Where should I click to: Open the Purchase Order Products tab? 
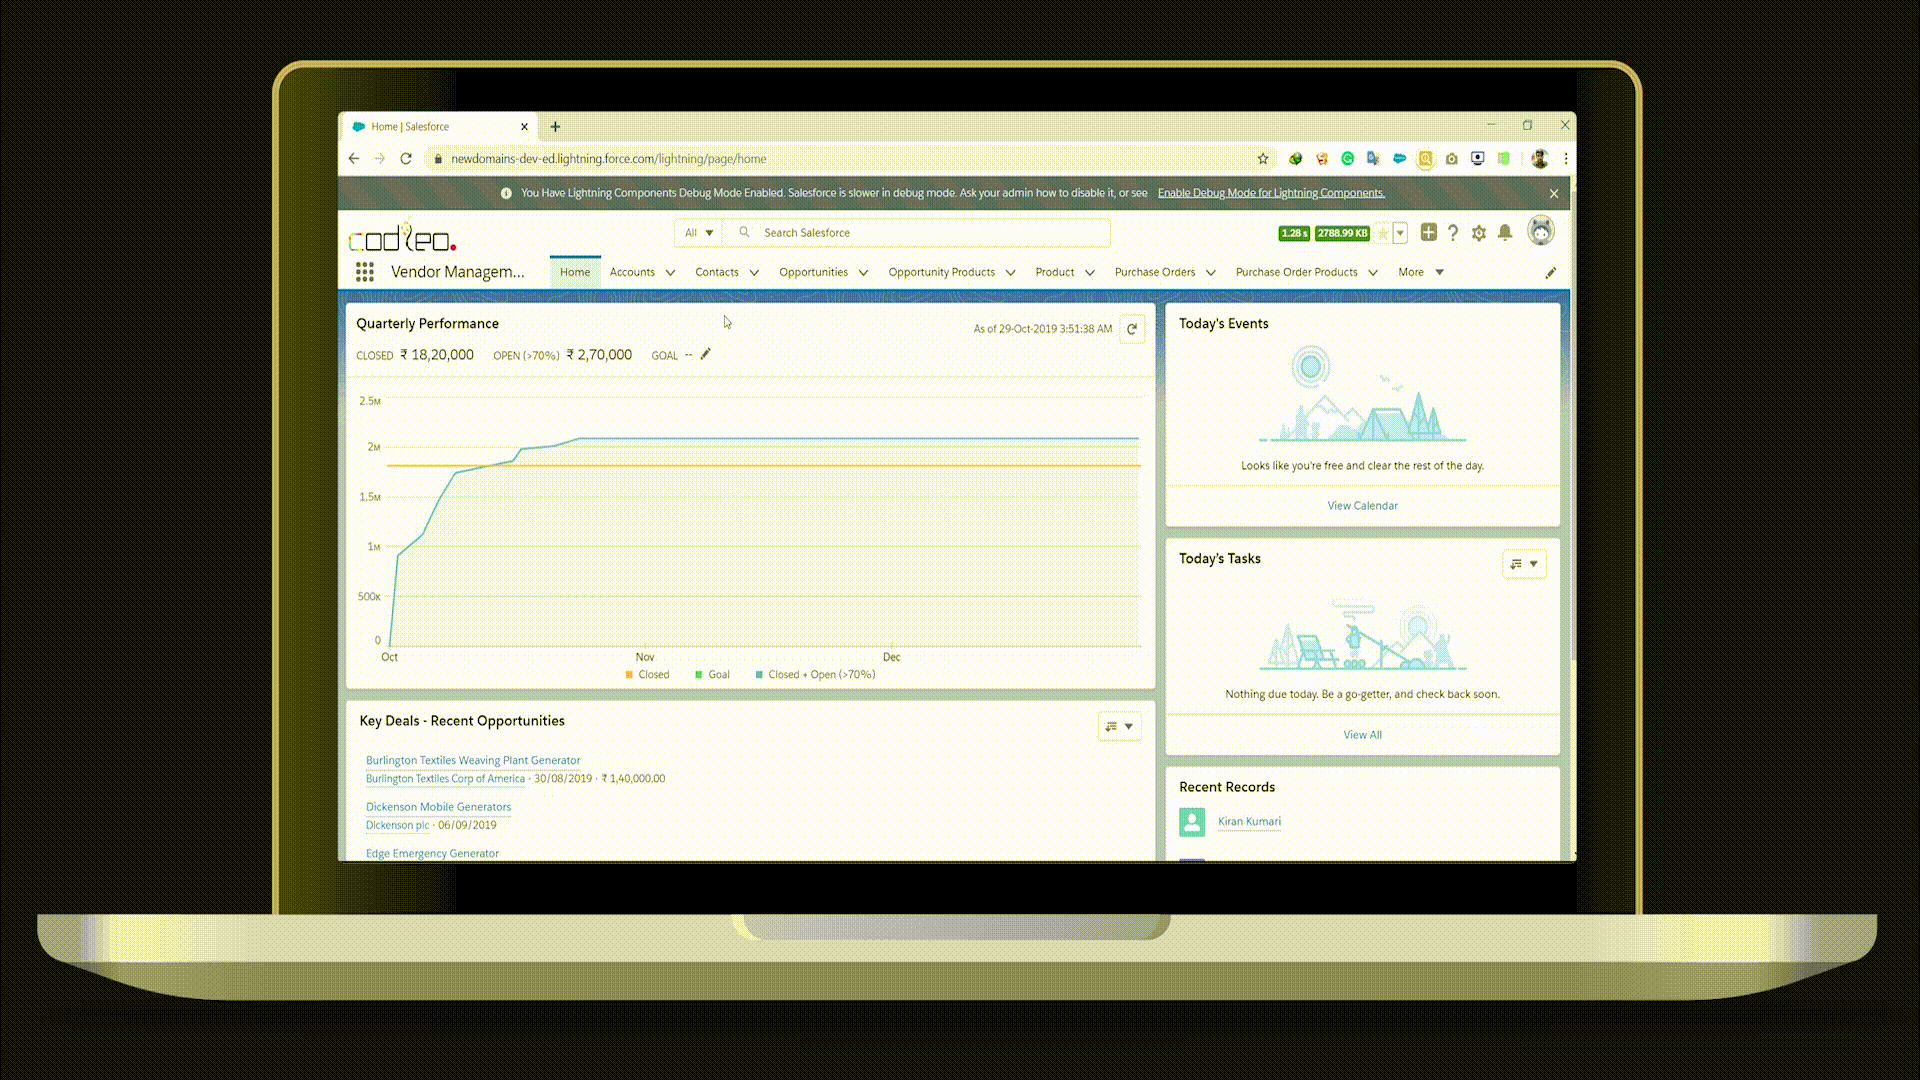coord(1296,272)
